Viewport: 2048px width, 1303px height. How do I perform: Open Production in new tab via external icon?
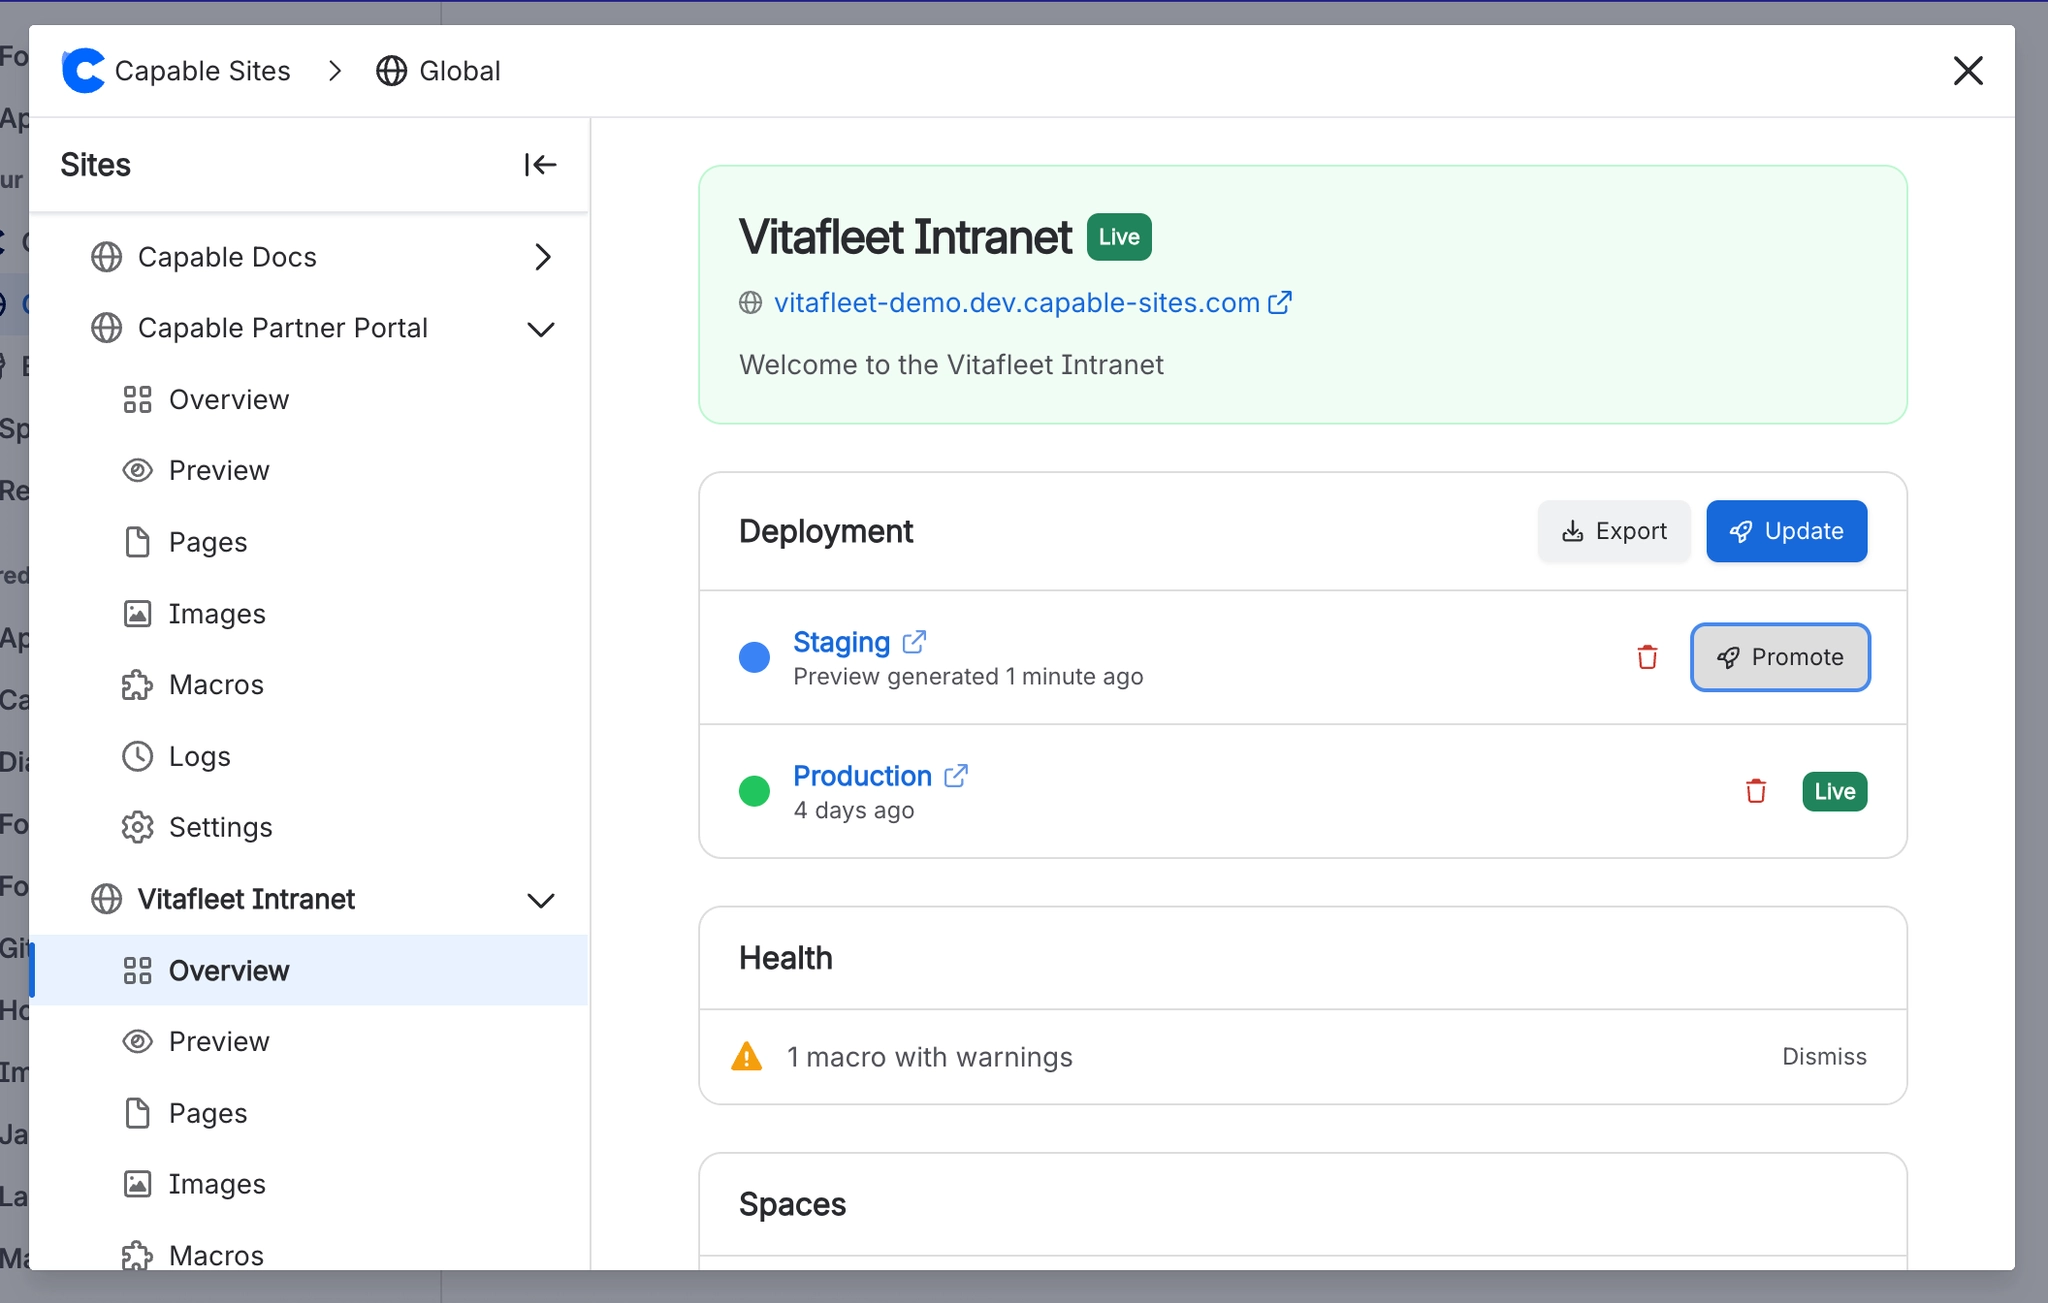956,775
